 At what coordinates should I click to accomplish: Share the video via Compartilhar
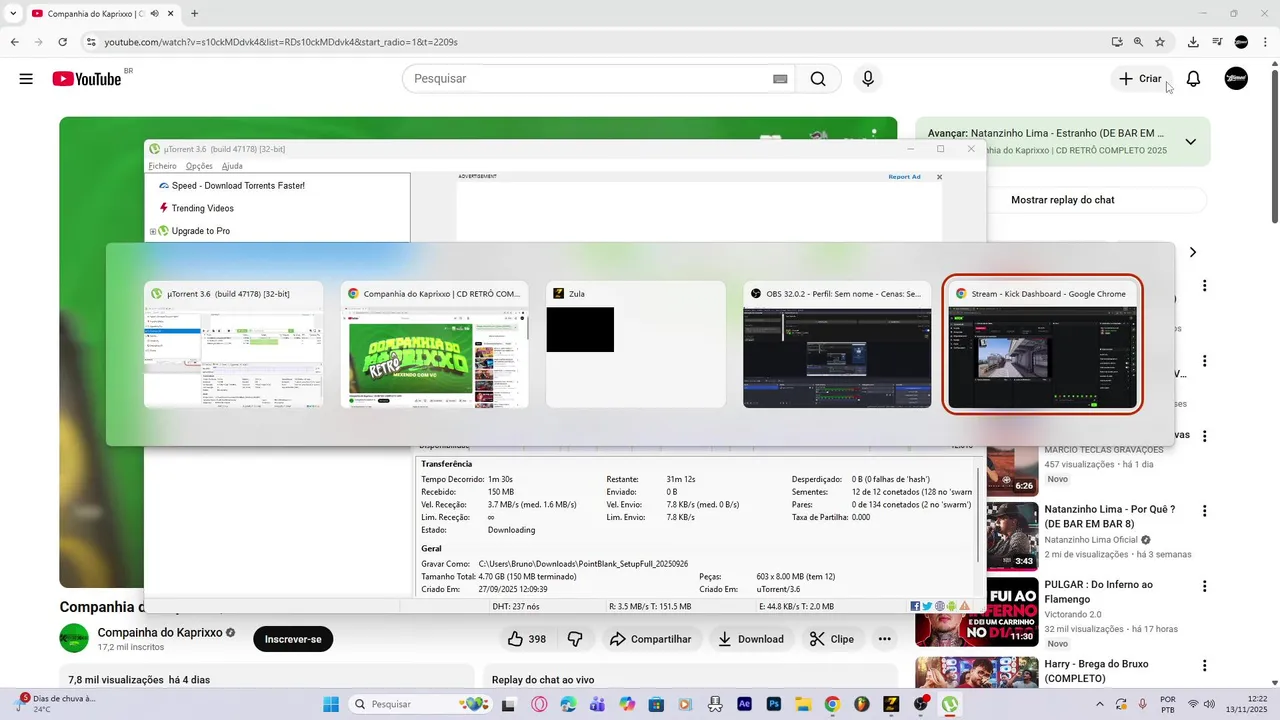(x=650, y=639)
